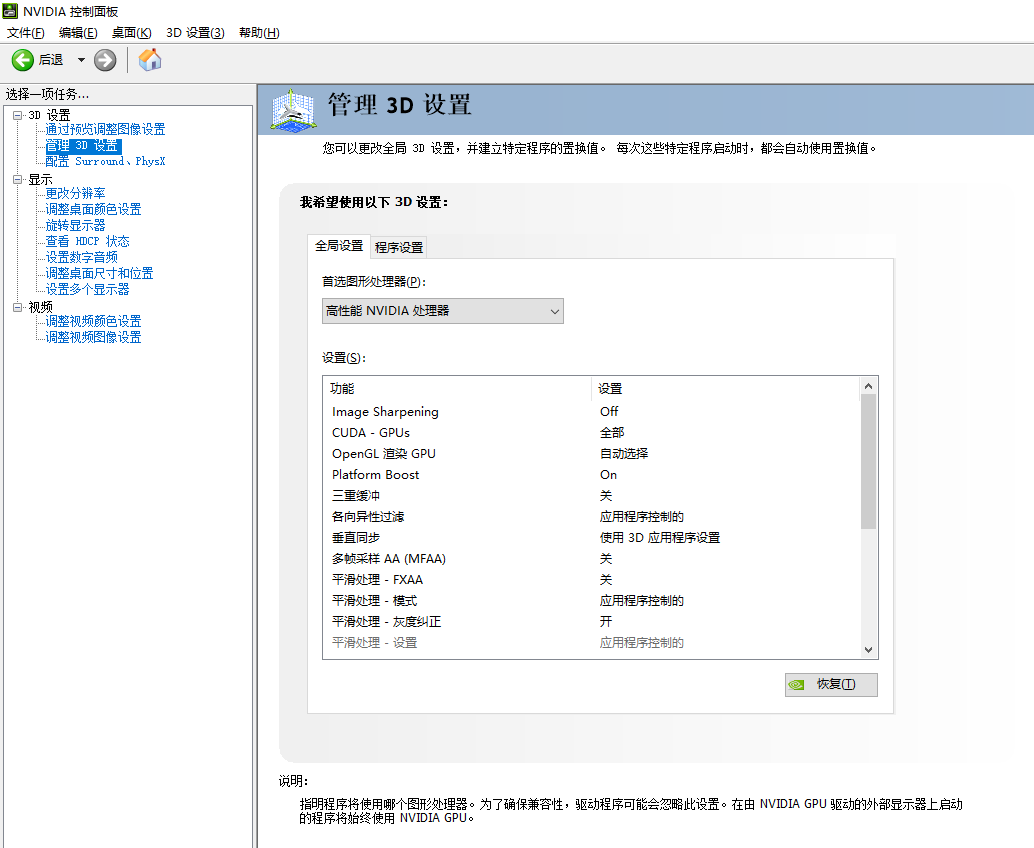
Task: Open the 3D 设置 menu
Action: click(195, 32)
